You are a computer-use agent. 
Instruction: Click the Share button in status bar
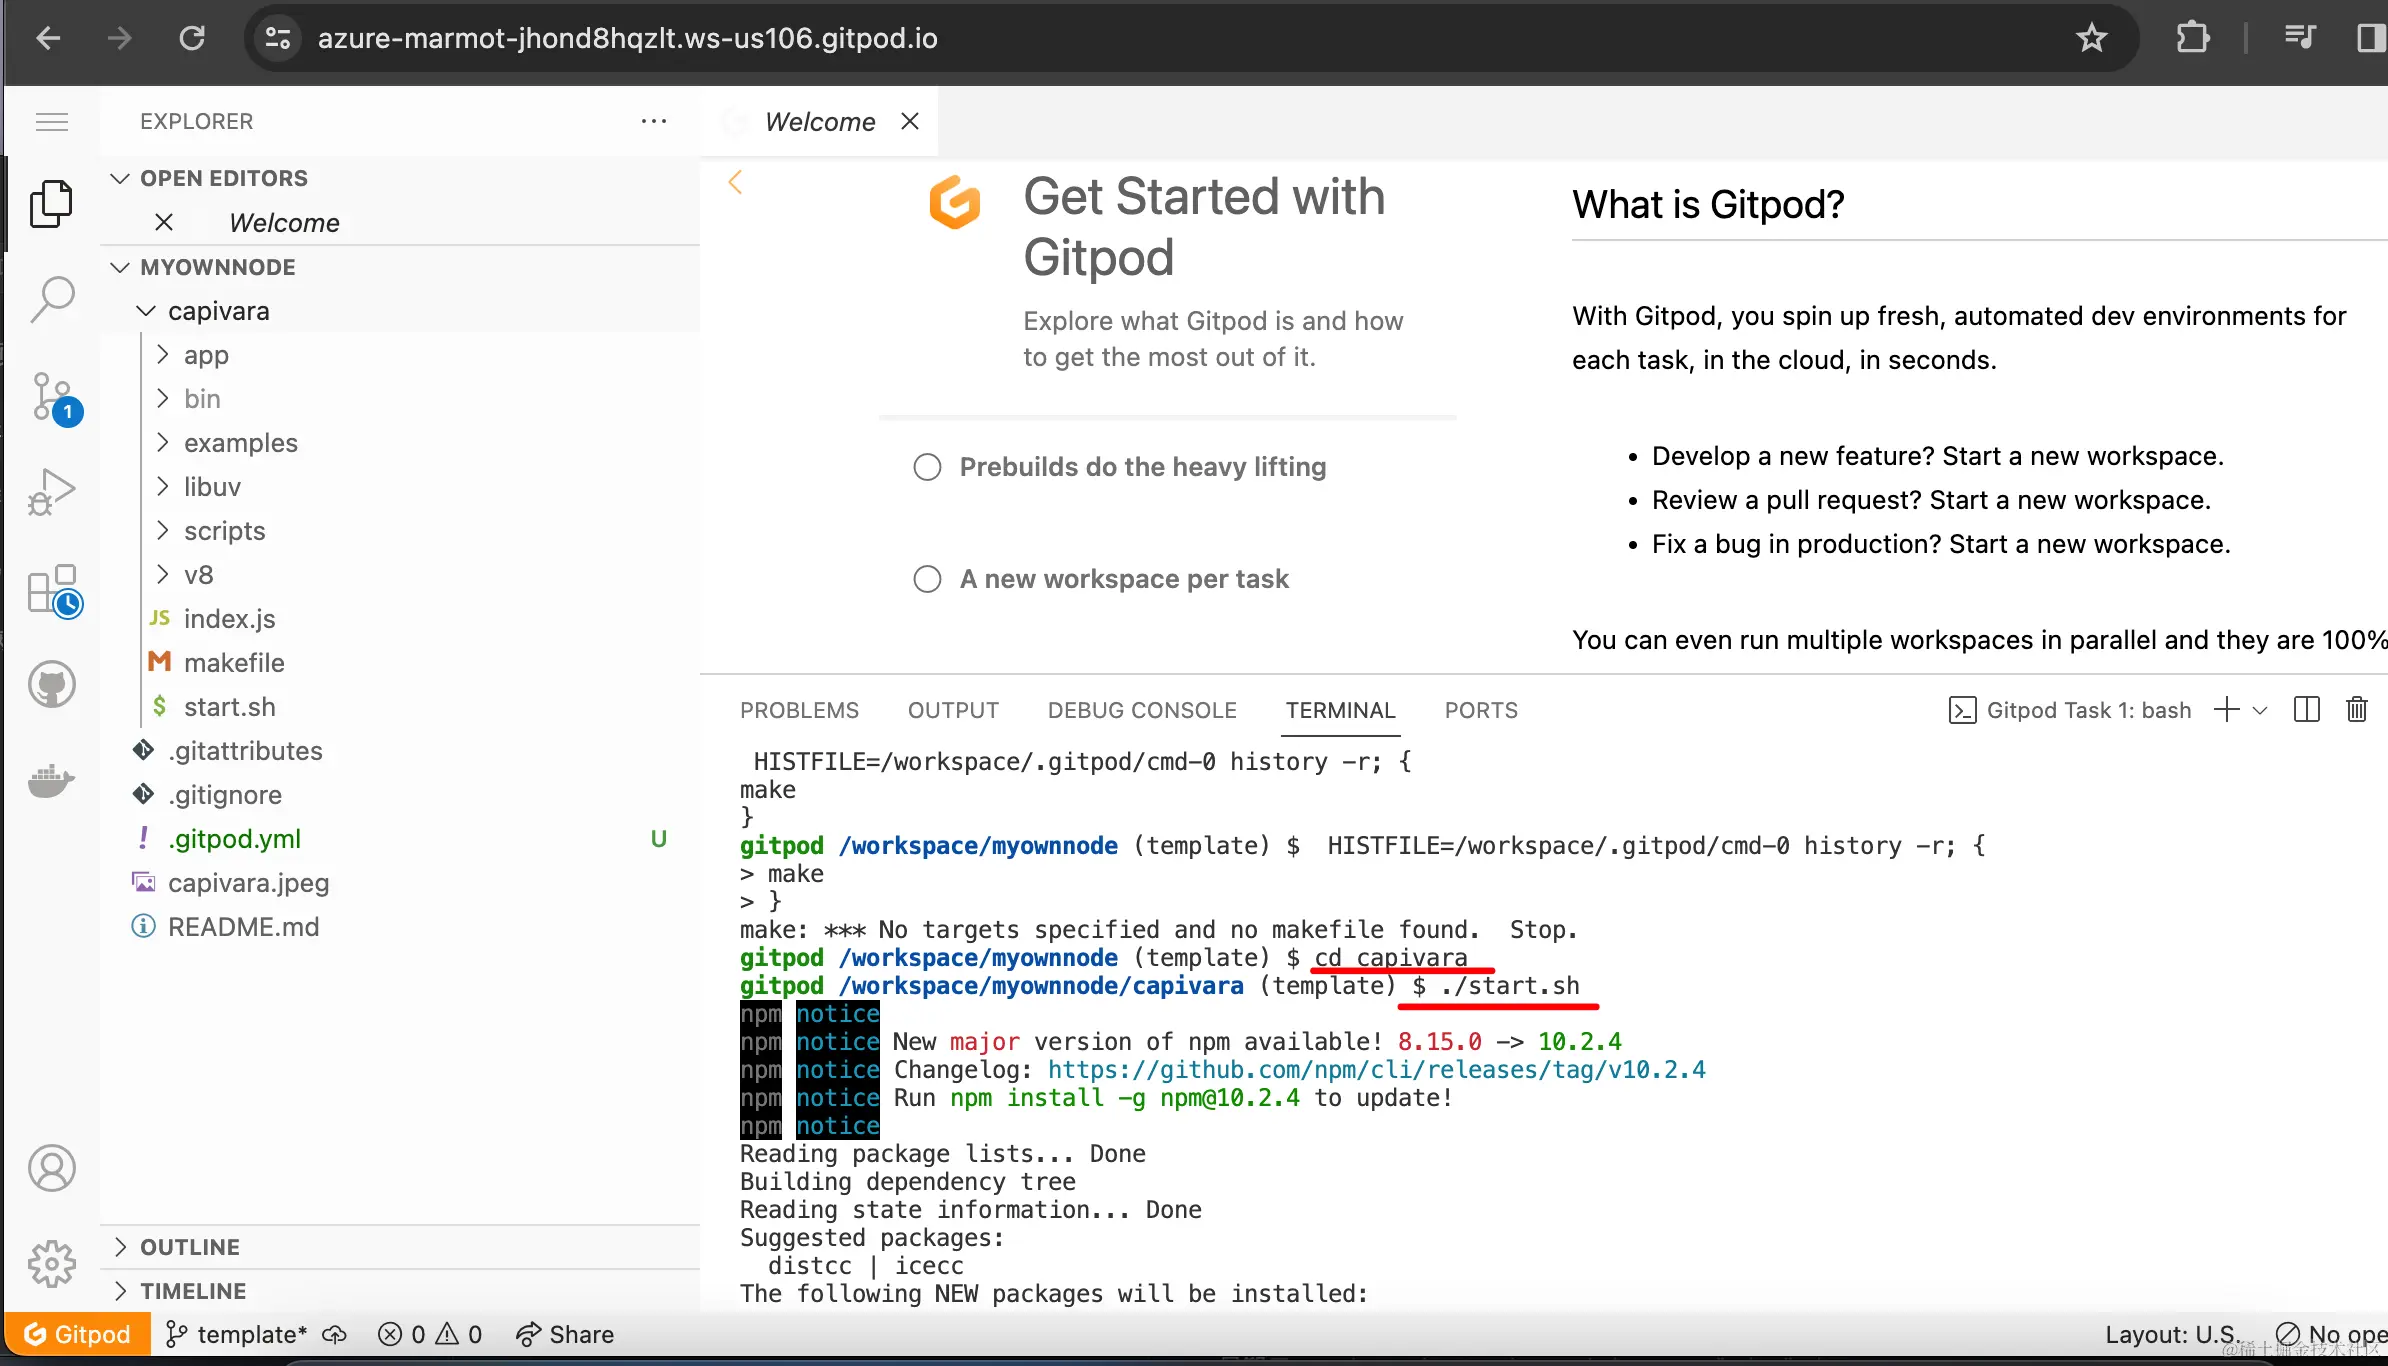pyautogui.click(x=565, y=1334)
